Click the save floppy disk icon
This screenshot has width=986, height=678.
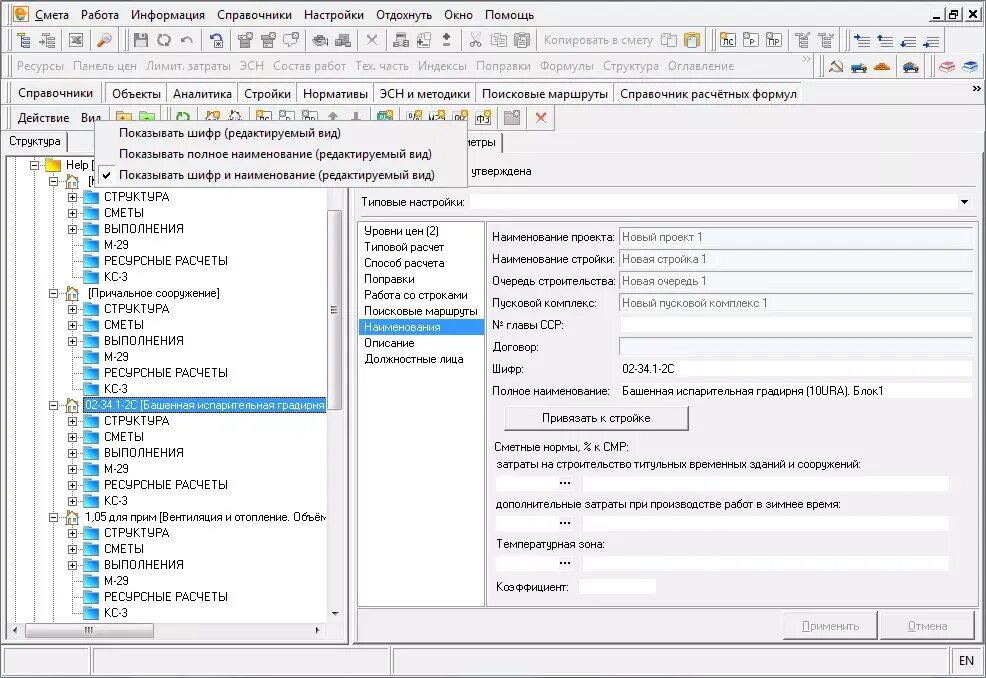[141, 40]
